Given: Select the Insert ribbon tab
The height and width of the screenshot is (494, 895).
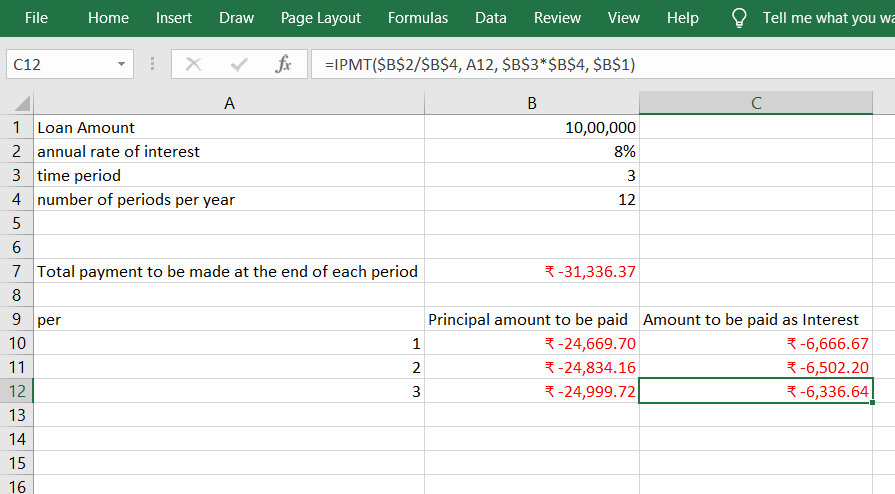Looking at the screenshot, I should coord(174,18).
